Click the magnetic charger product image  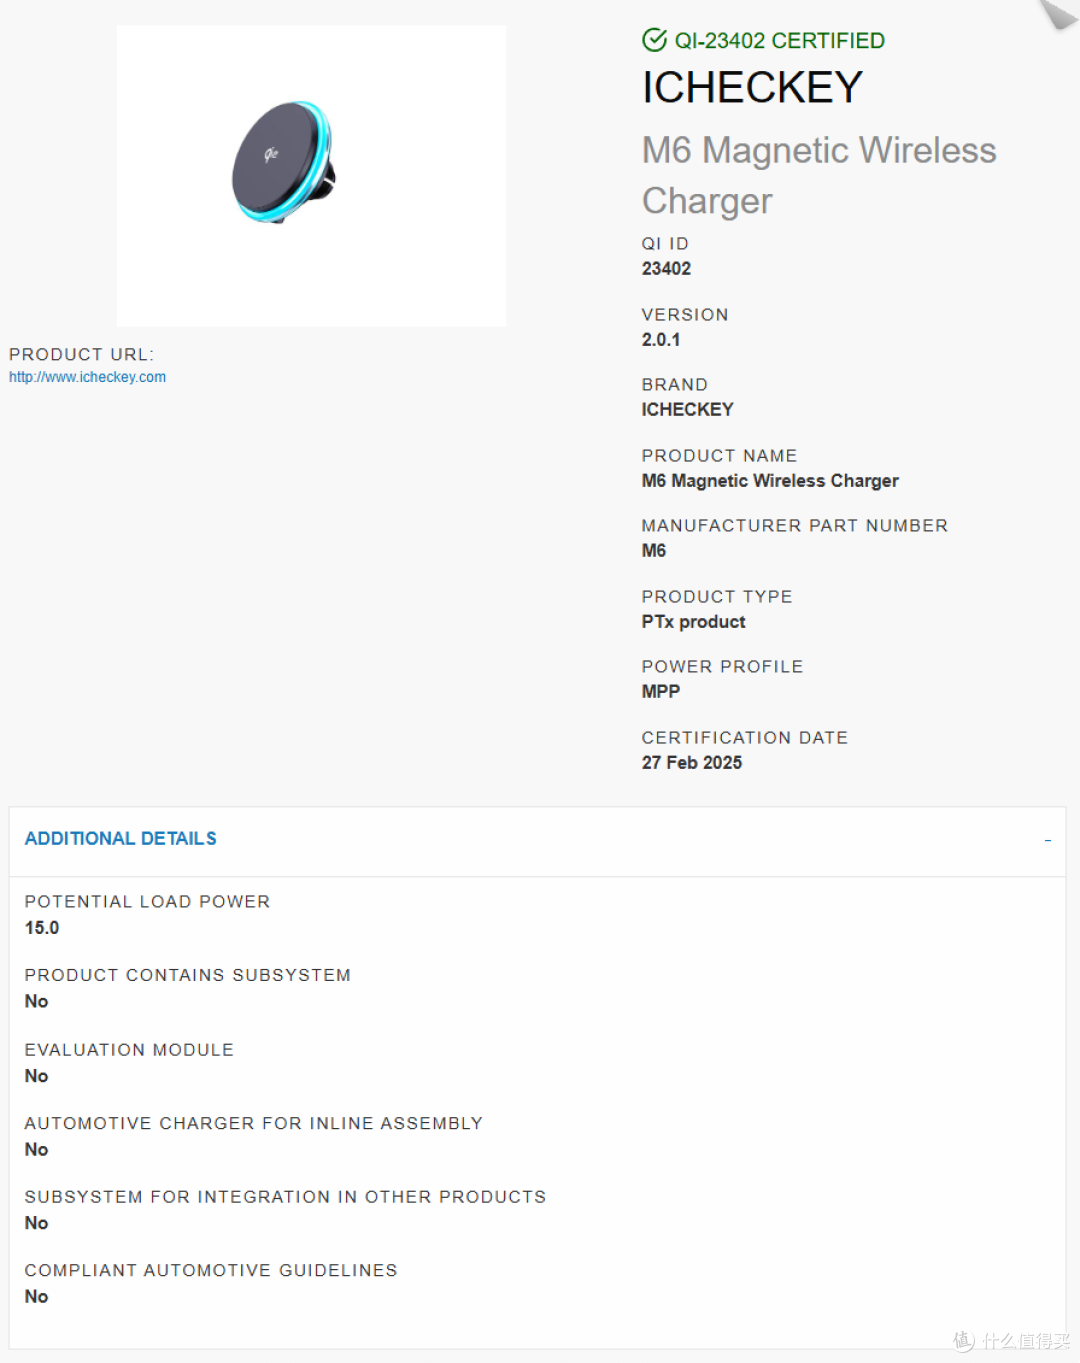tap(311, 176)
